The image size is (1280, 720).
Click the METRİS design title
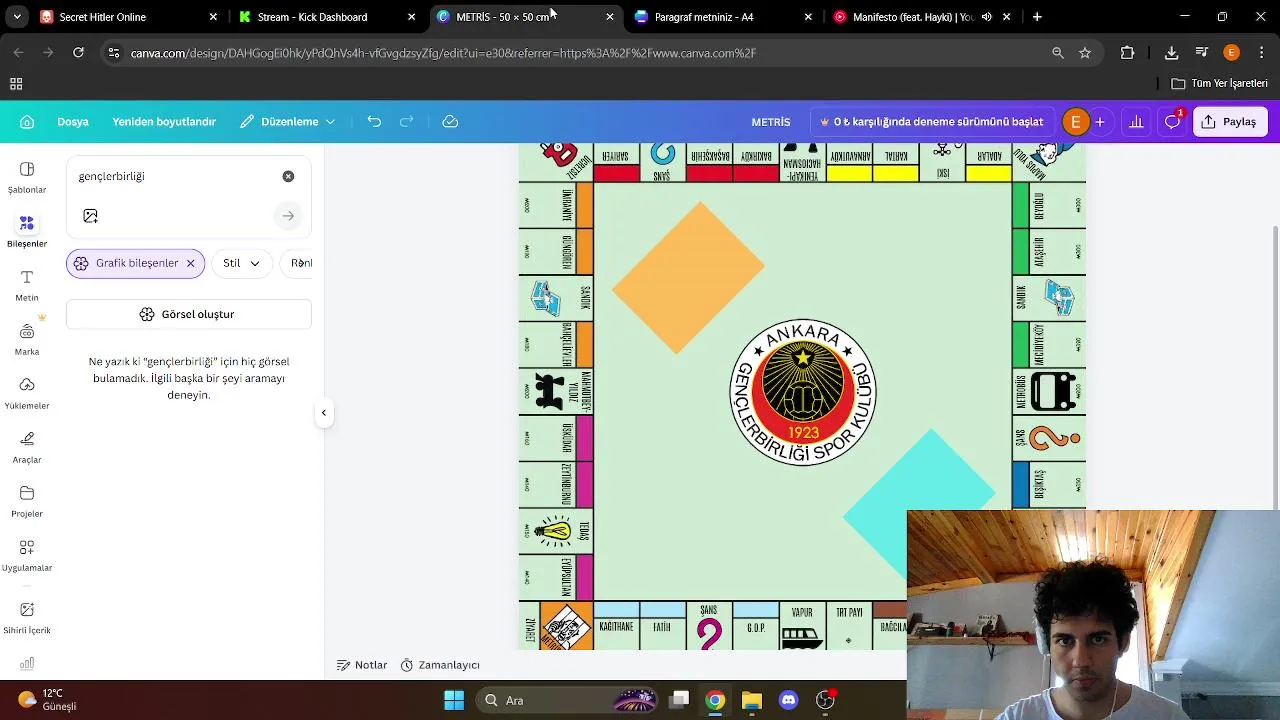771,122
